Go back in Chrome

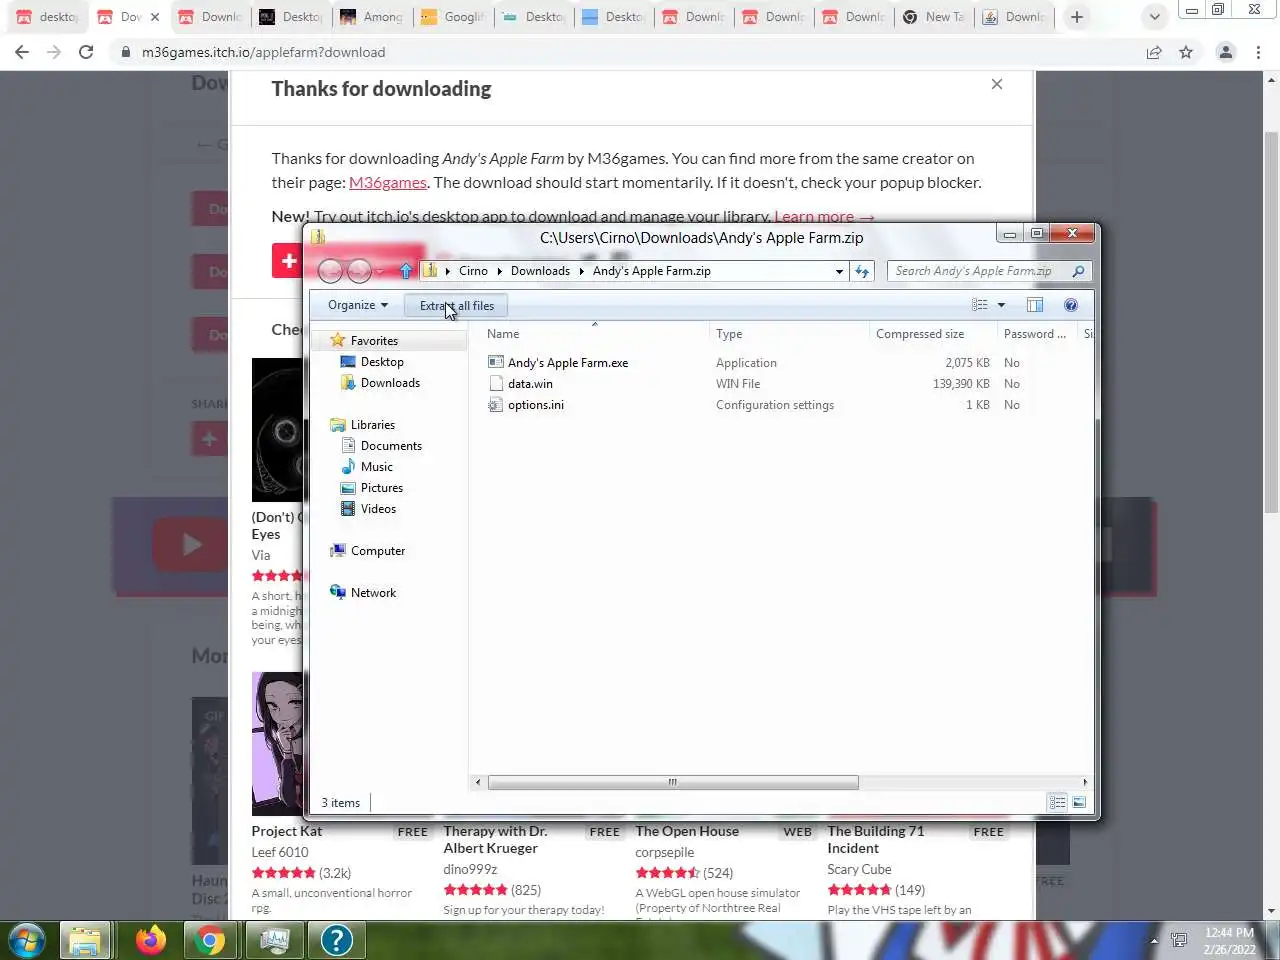click(x=22, y=52)
